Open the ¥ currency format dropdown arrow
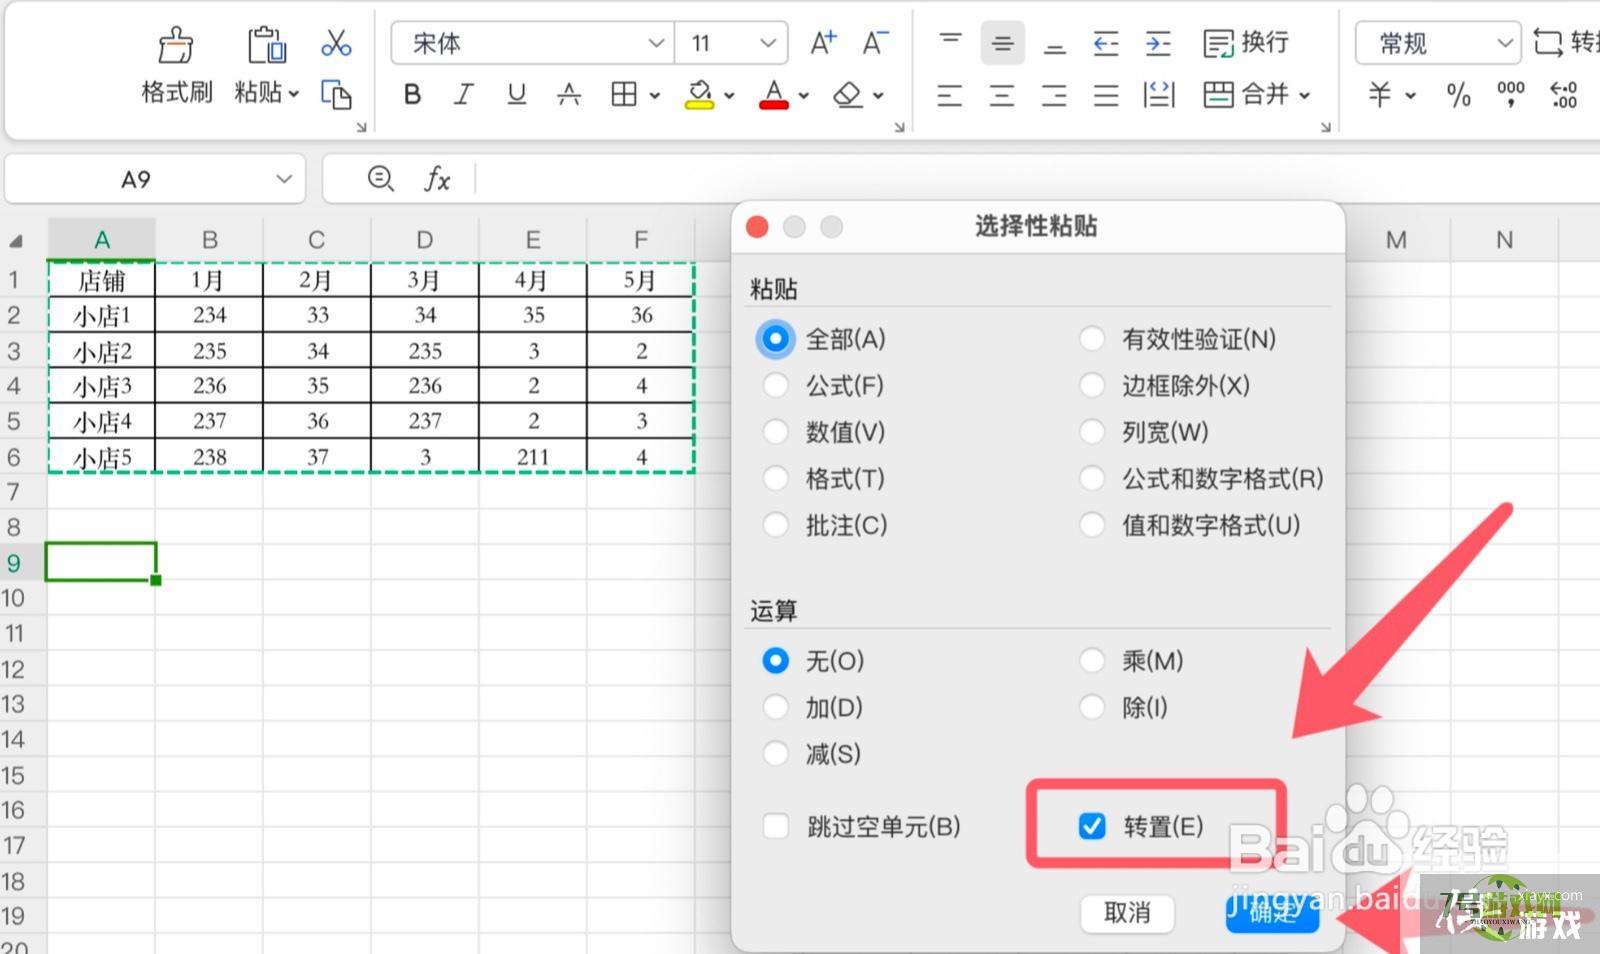The height and width of the screenshot is (954, 1600). click(1410, 95)
